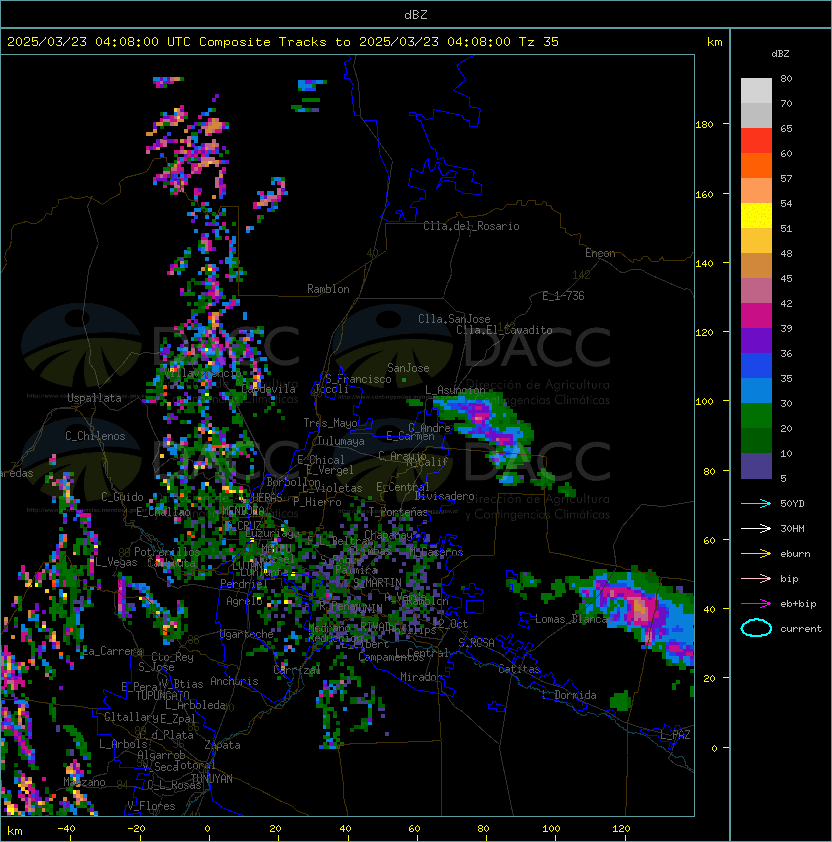The image size is (832, 842).
Task: Click the 'Clla.del_Rosario' place label
Action: (x=471, y=226)
